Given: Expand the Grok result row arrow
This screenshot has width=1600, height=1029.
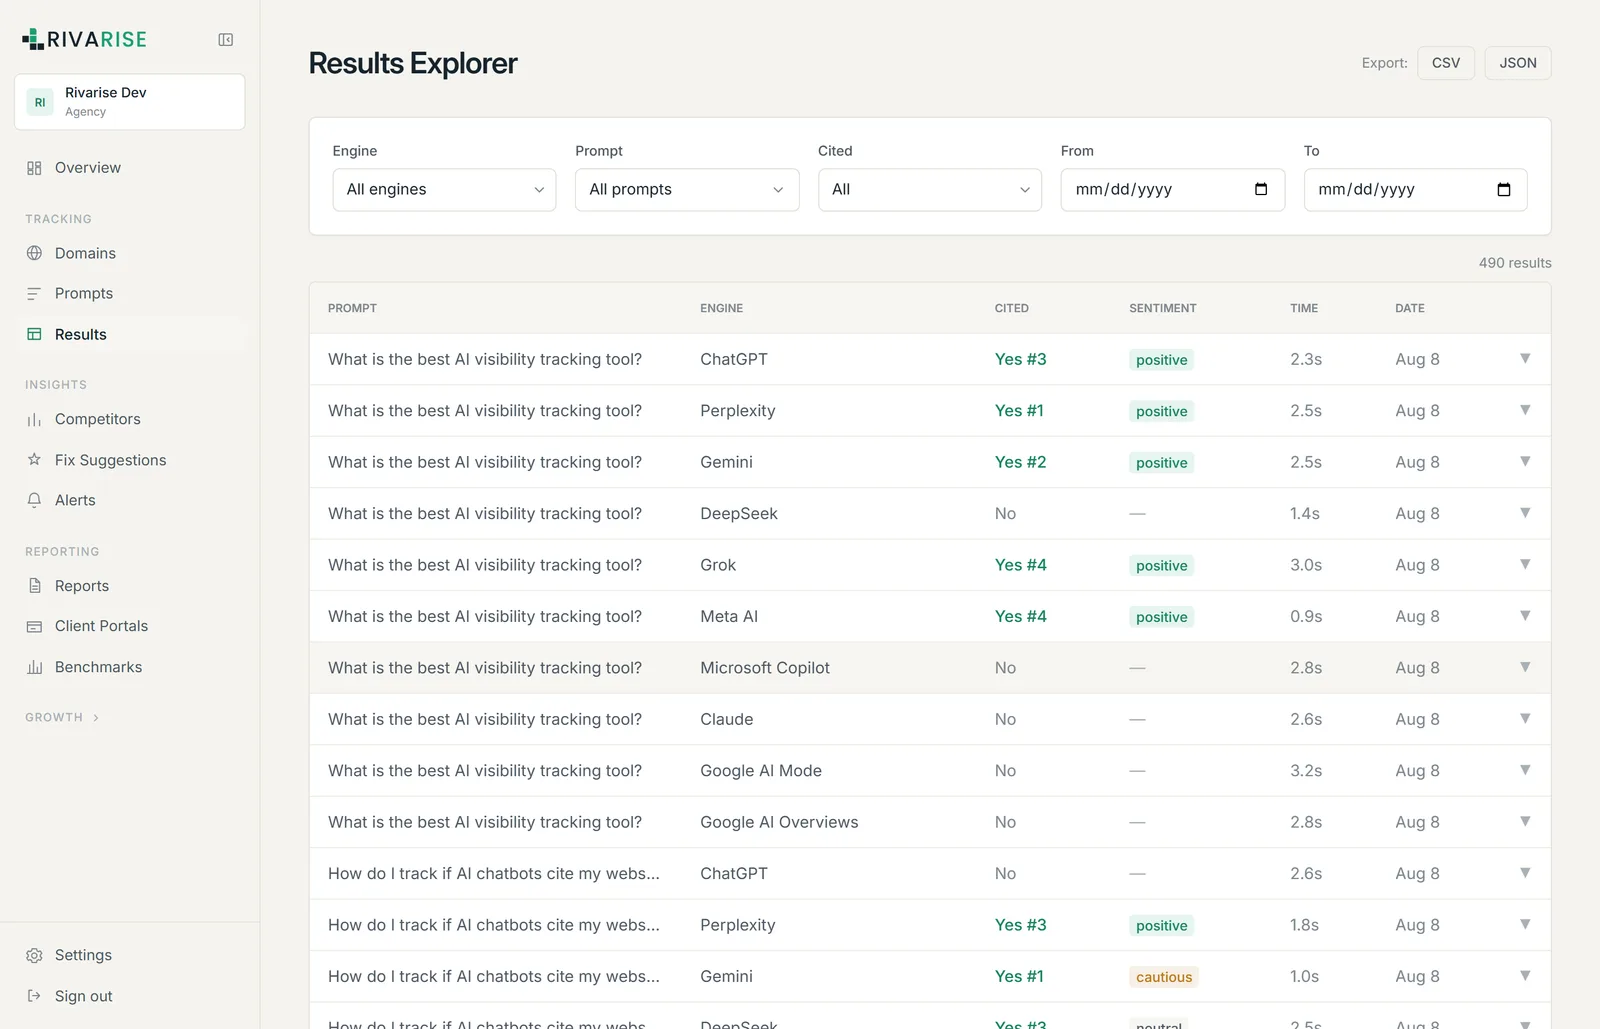Looking at the screenshot, I should pos(1525,564).
